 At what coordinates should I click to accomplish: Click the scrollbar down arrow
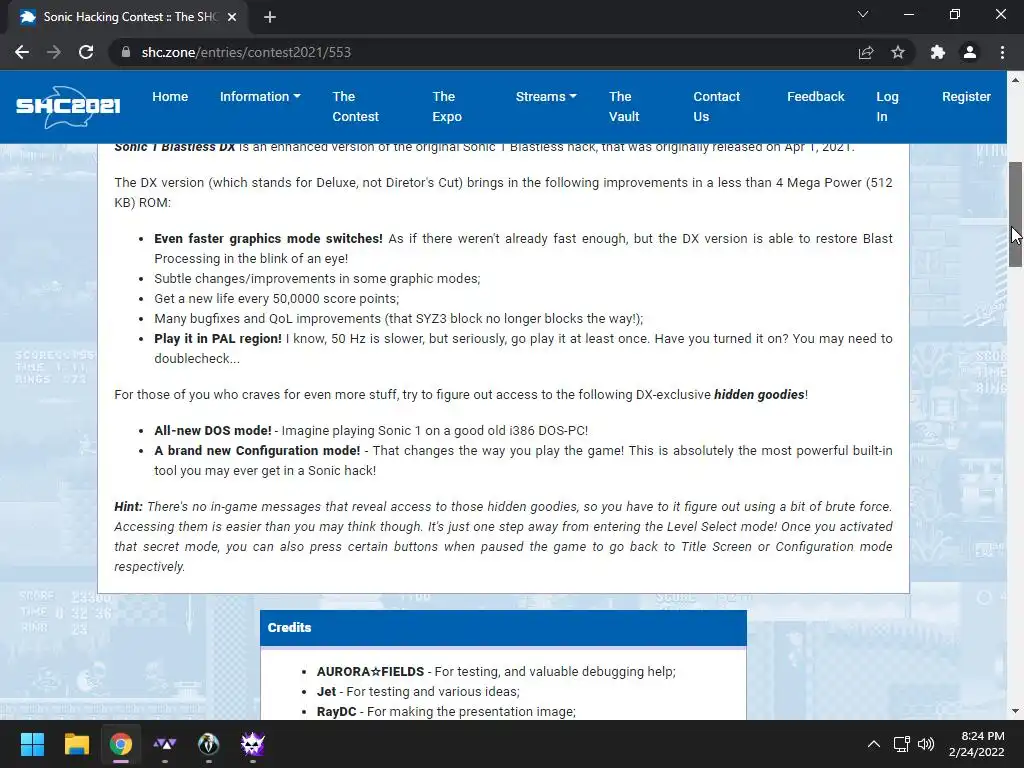pyautogui.click(x=1015, y=711)
